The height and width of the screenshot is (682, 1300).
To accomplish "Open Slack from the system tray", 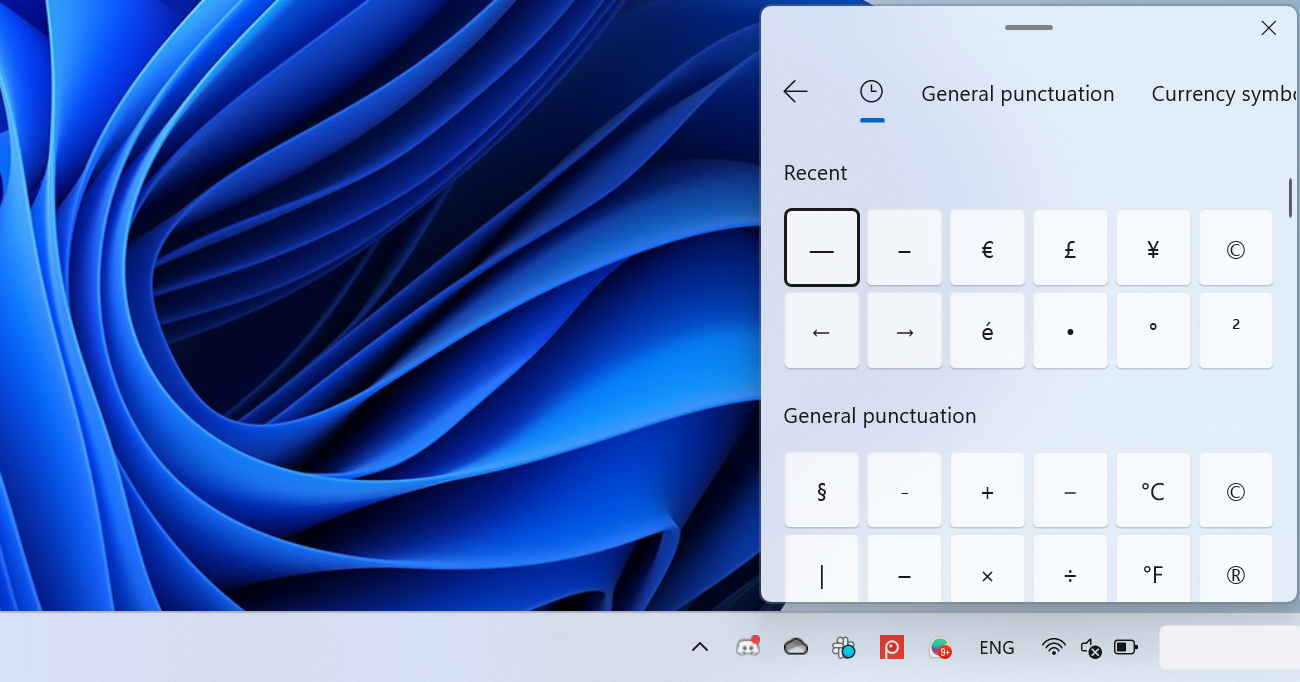I will pos(843,648).
